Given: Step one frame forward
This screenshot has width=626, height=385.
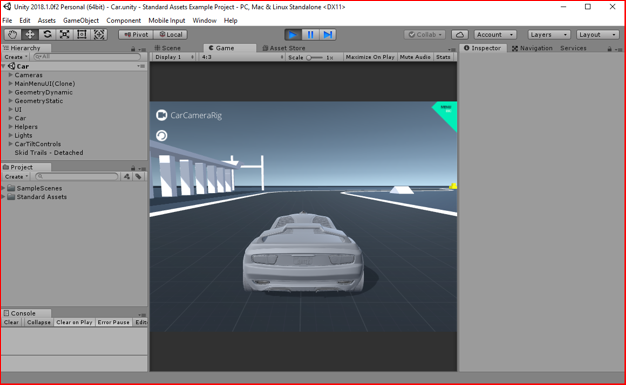Looking at the screenshot, I should coord(327,35).
